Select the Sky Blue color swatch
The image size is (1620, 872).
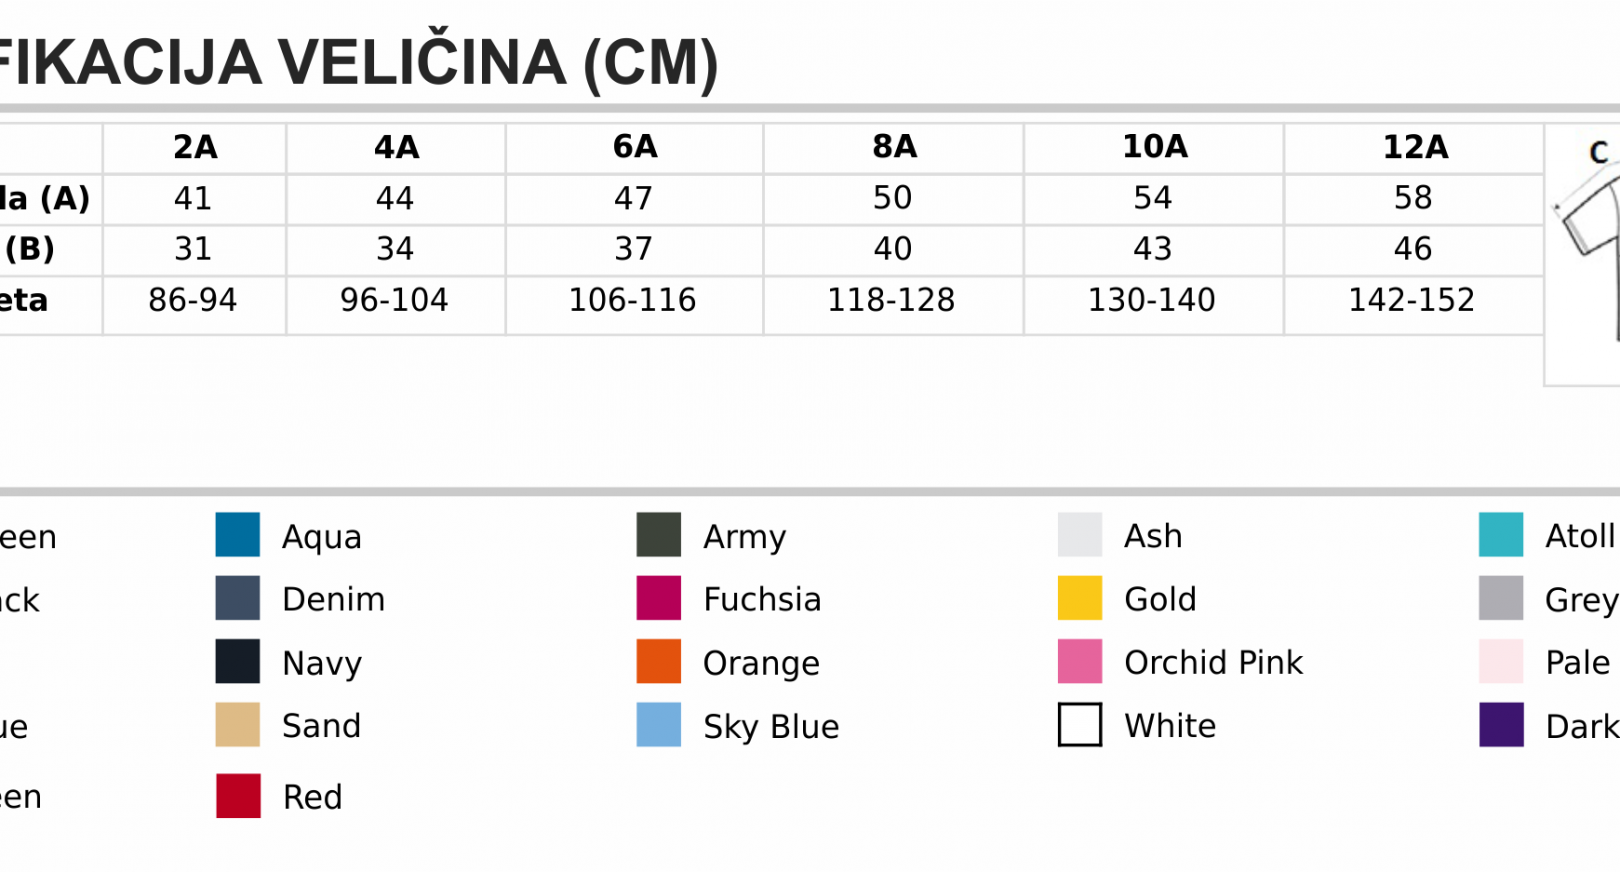659,725
